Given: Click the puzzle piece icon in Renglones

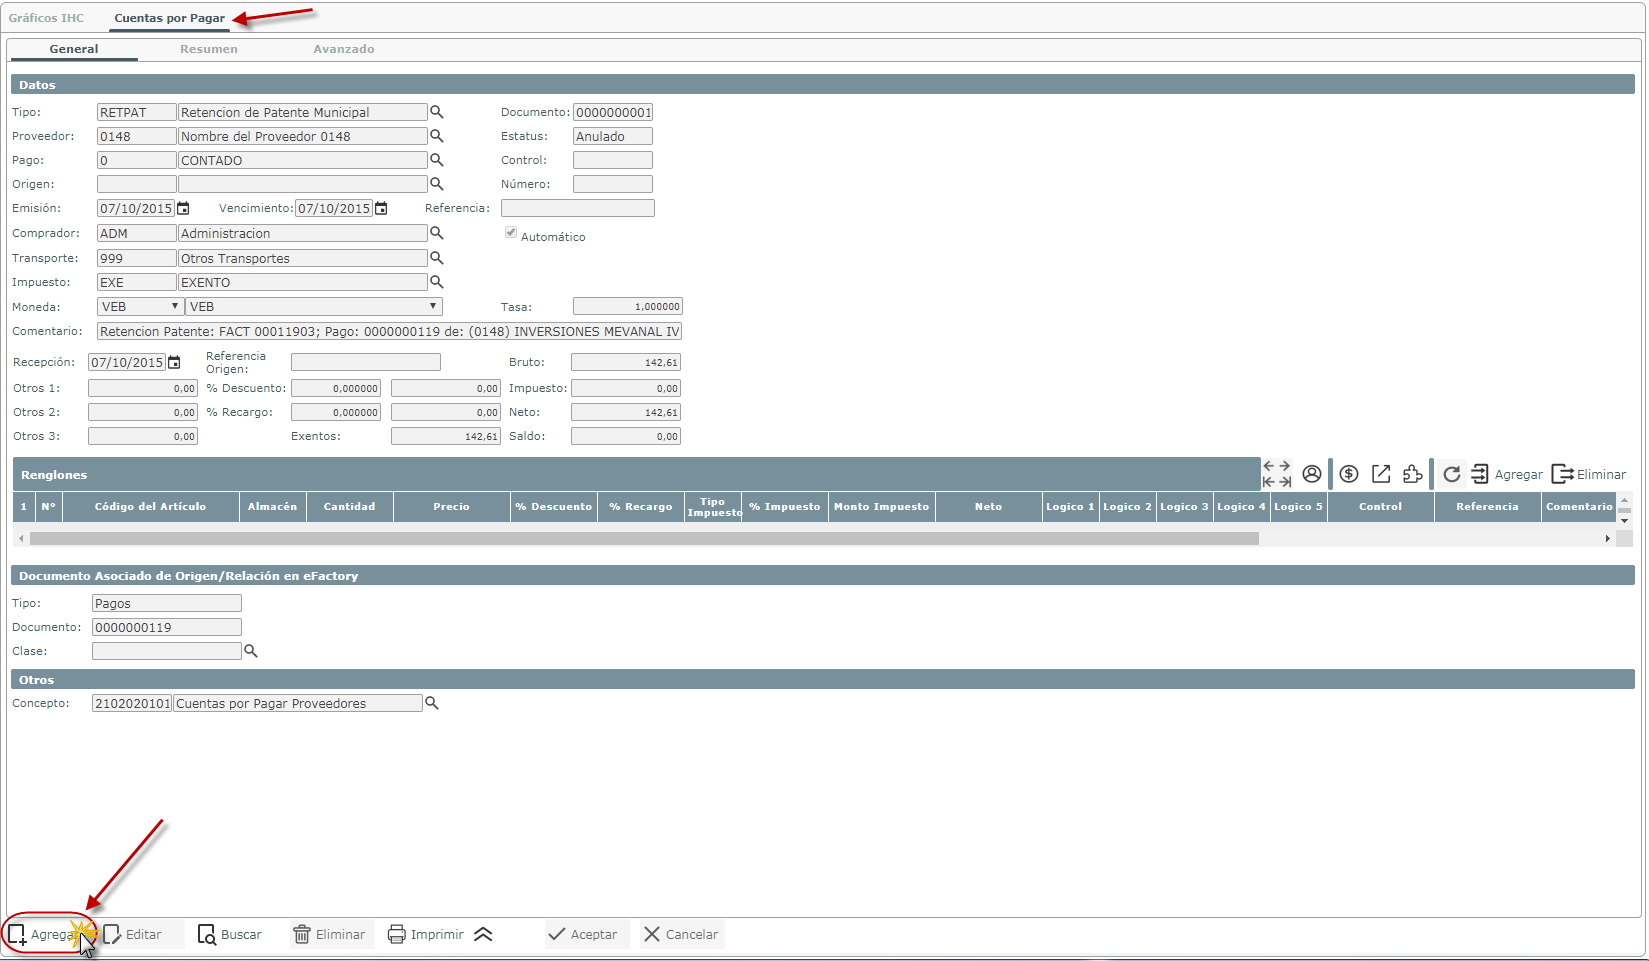Looking at the screenshot, I should tap(1412, 474).
